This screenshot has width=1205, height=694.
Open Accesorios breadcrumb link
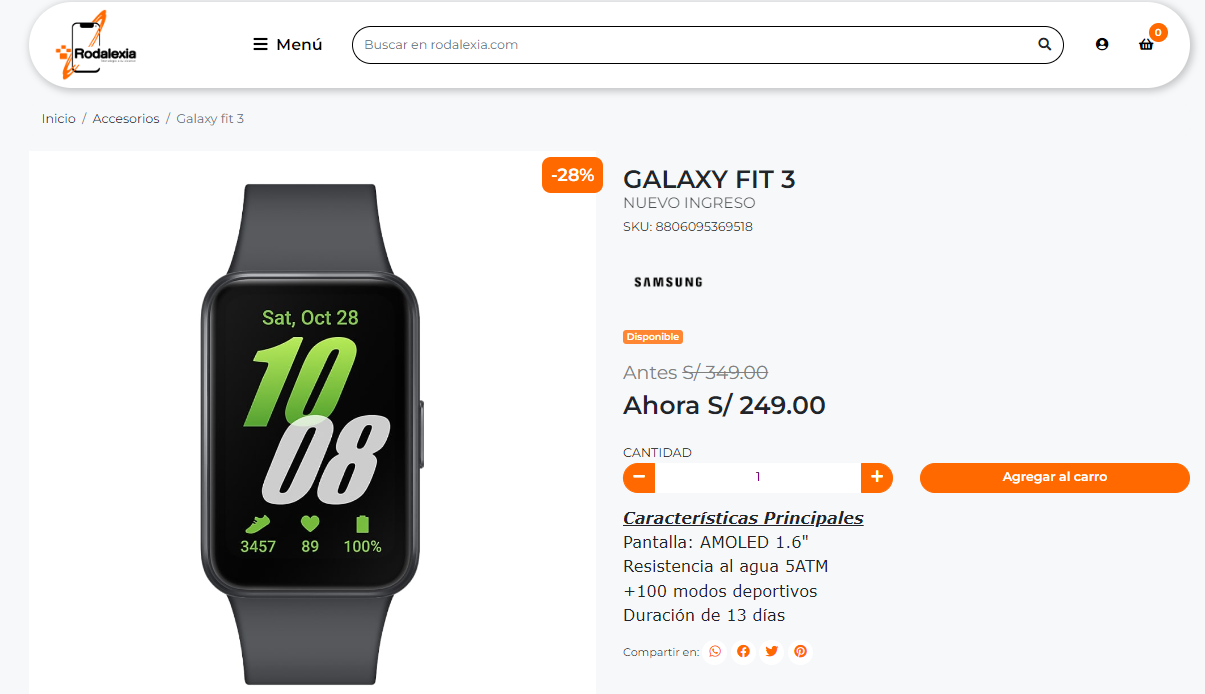point(126,119)
